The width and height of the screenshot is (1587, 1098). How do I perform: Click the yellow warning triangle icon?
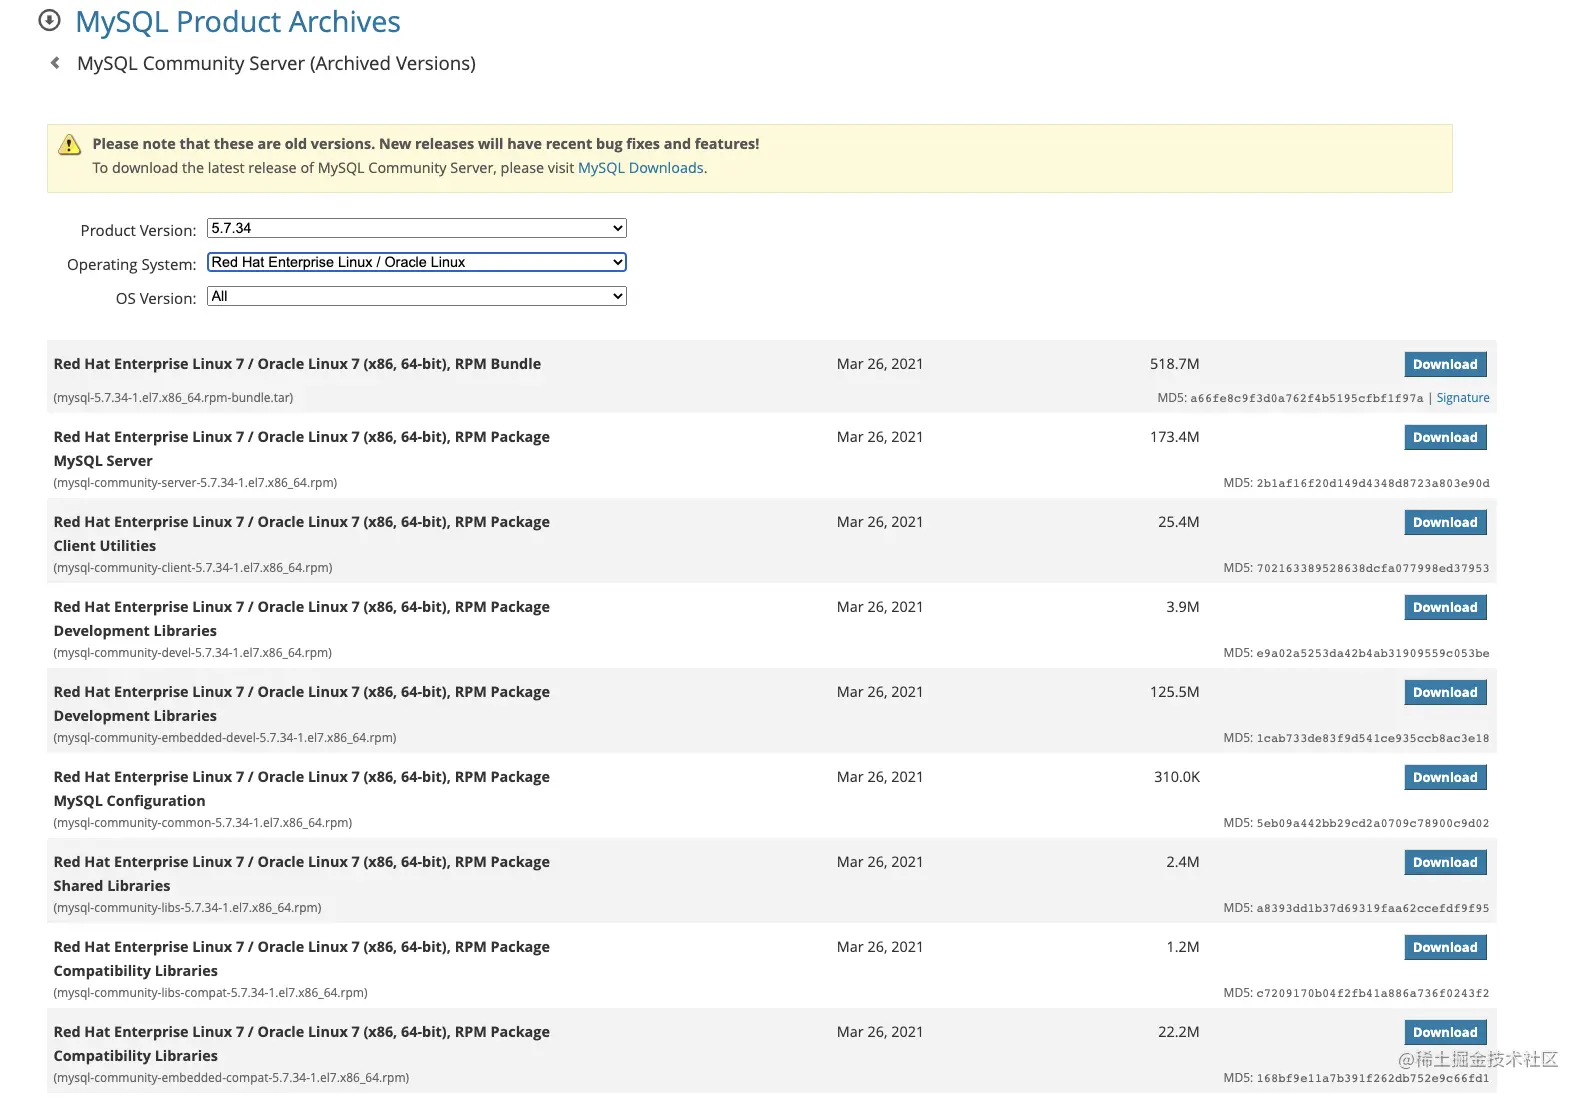[x=69, y=145]
